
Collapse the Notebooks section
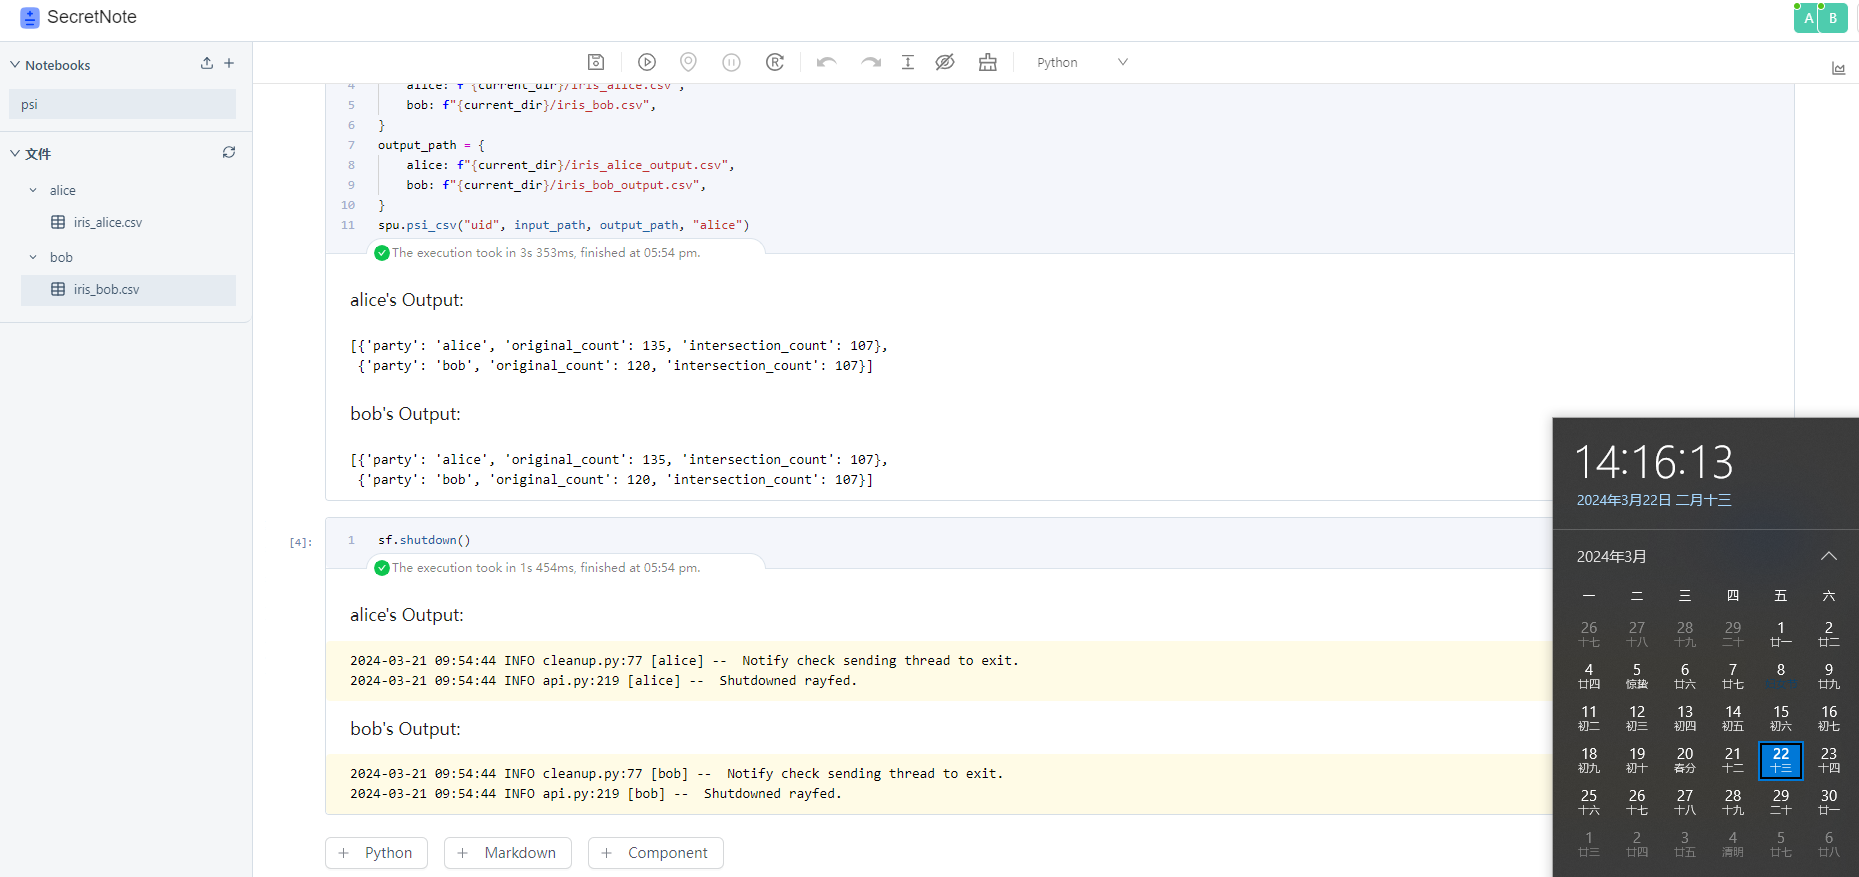pos(15,65)
